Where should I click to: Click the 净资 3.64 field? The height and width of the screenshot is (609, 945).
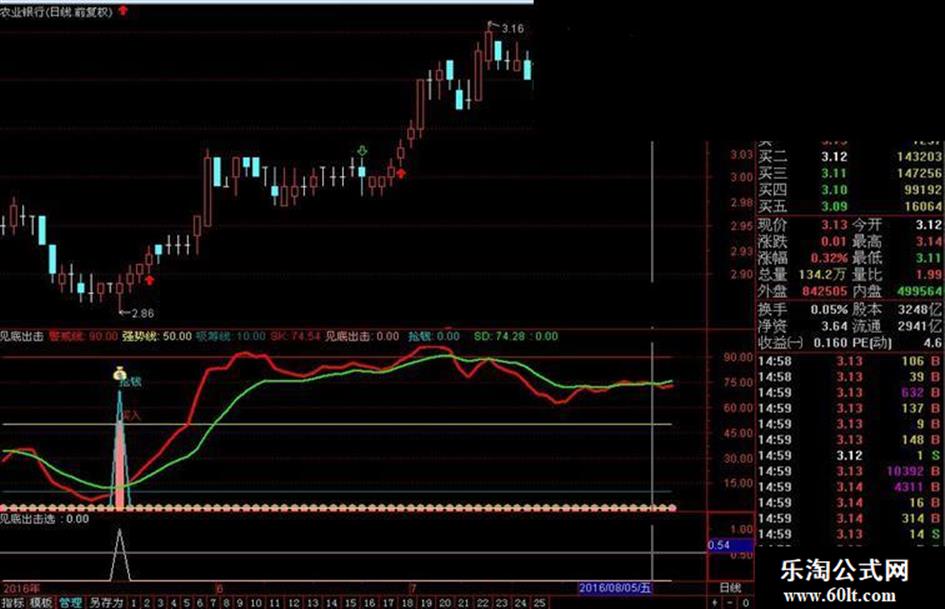point(803,326)
